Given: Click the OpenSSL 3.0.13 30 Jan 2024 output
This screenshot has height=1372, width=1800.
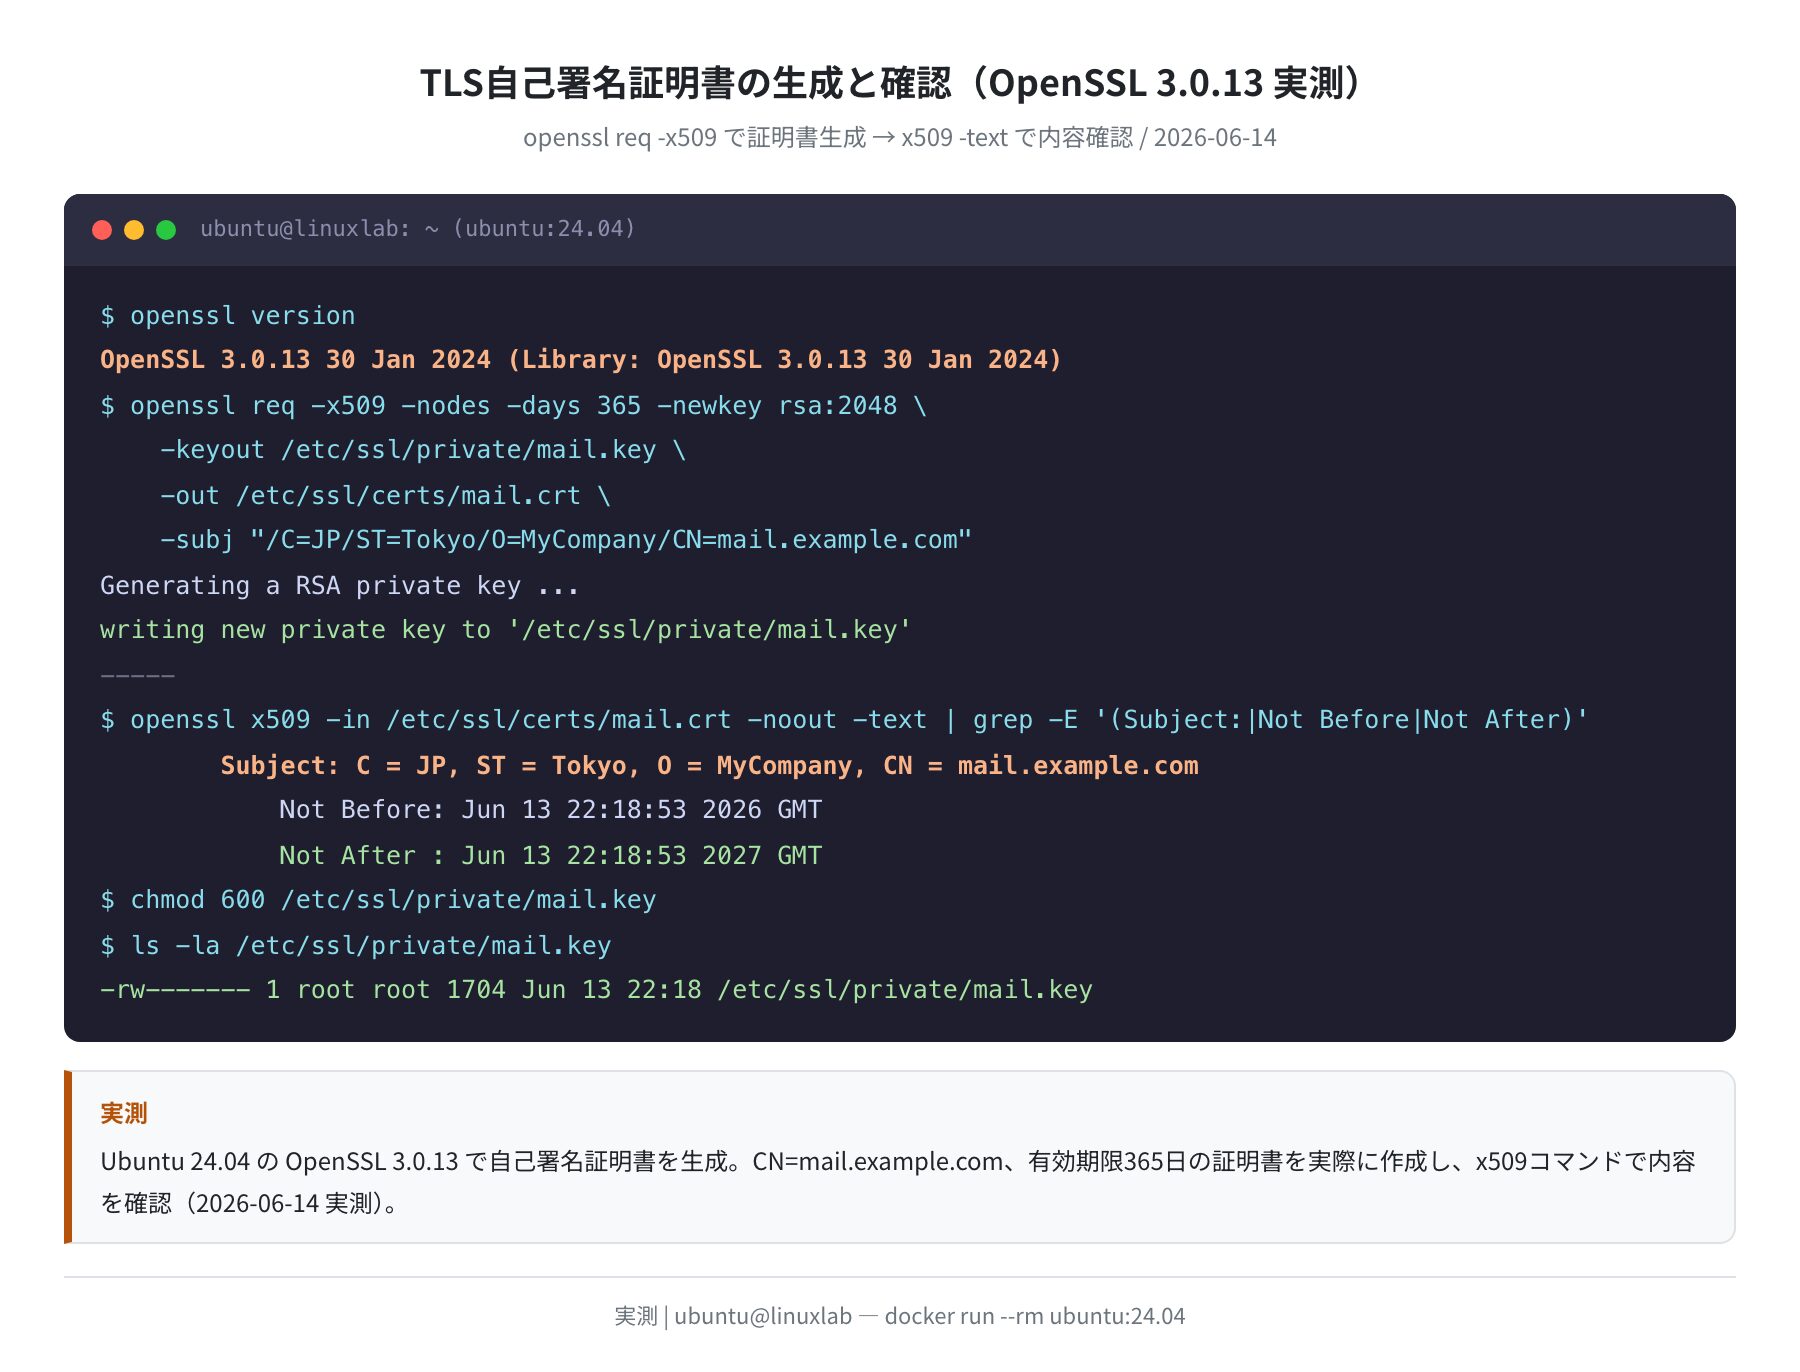Looking at the screenshot, I should [580, 360].
